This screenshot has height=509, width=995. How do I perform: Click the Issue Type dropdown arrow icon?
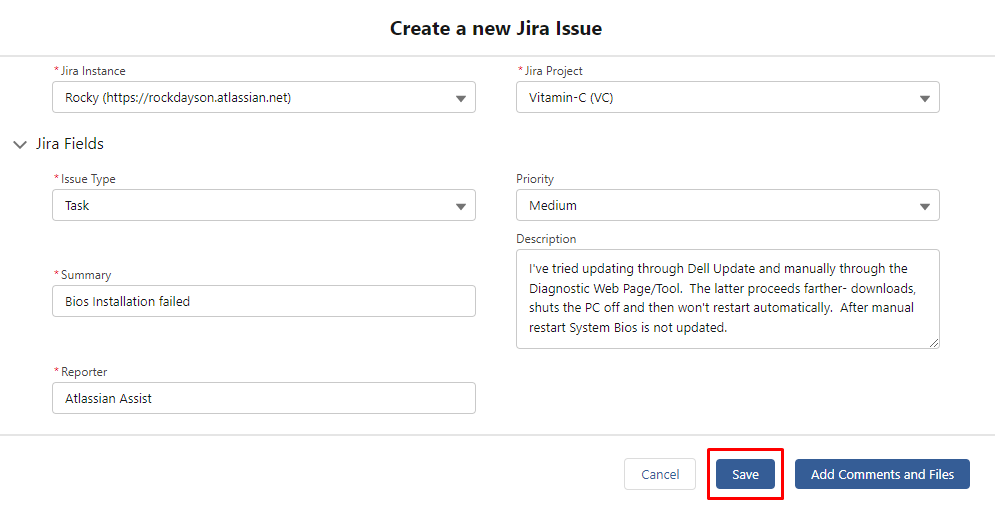(x=461, y=206)
